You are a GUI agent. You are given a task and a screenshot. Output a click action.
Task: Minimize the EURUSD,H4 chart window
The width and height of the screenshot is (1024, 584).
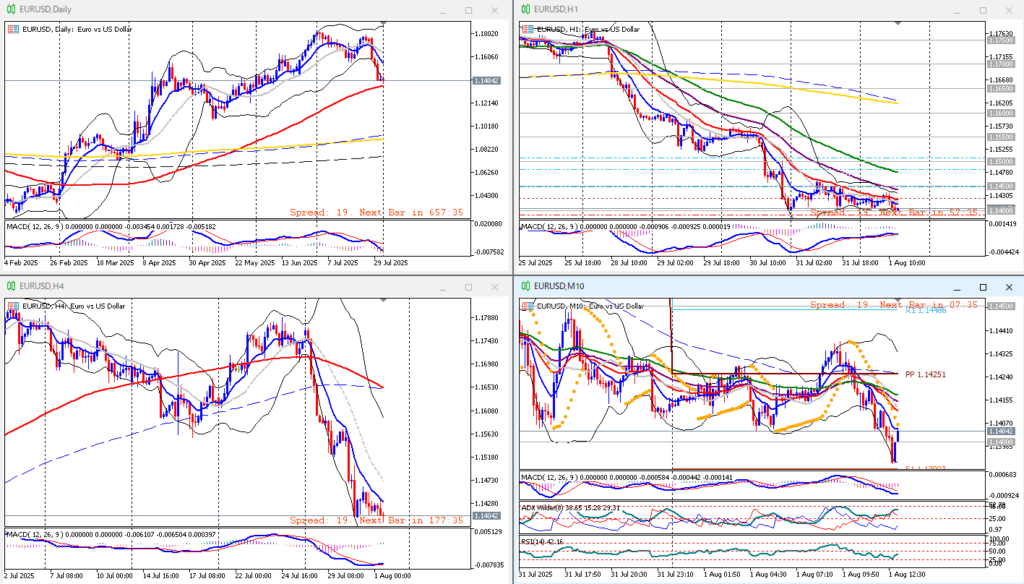443,287
